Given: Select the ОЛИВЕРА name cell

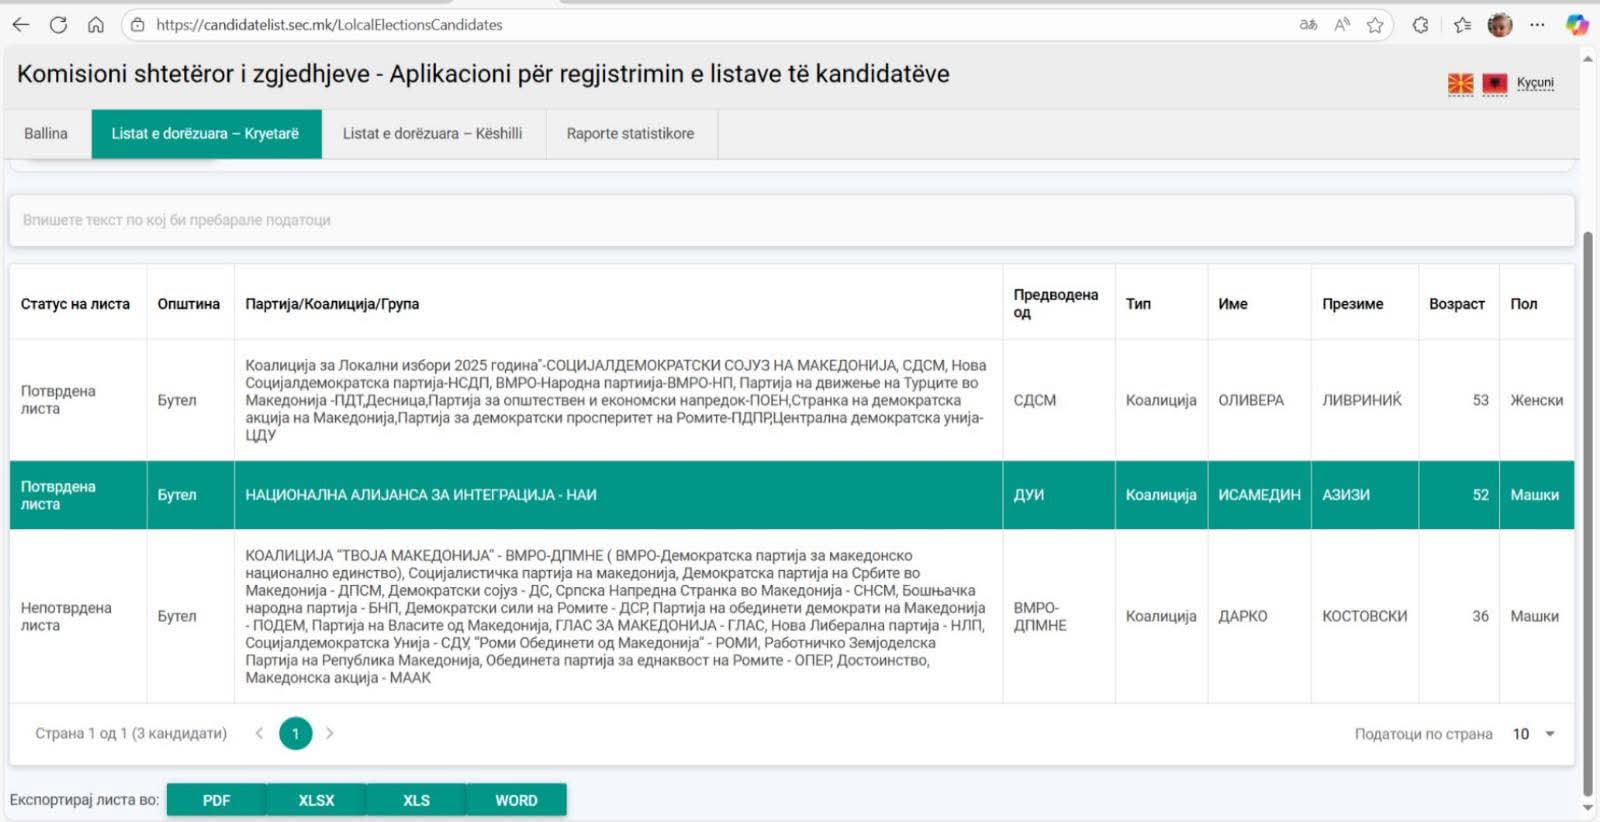Looking at the screenshot, I should click(x=1259, y=400).
